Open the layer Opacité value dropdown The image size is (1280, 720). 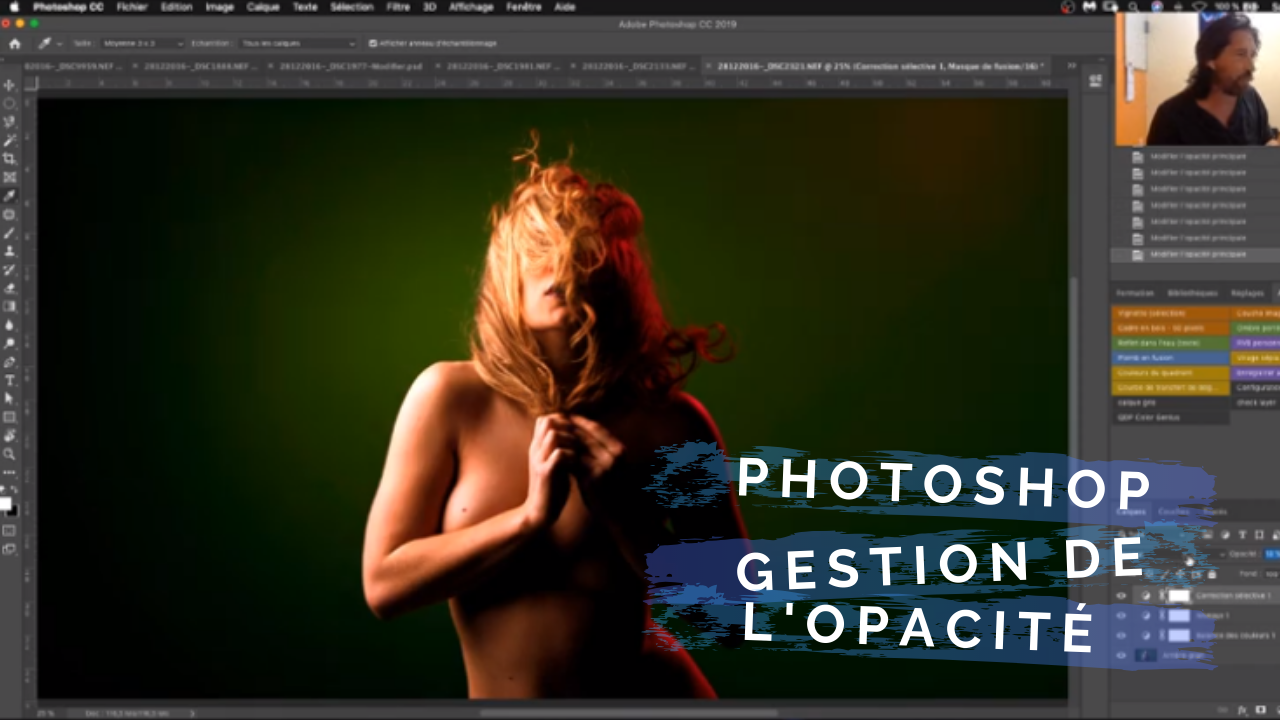tap(1271, 553)
